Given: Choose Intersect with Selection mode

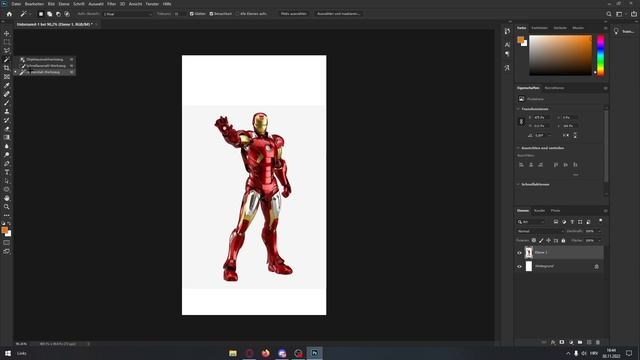Looking at the screenshot, I should [67, 14].
